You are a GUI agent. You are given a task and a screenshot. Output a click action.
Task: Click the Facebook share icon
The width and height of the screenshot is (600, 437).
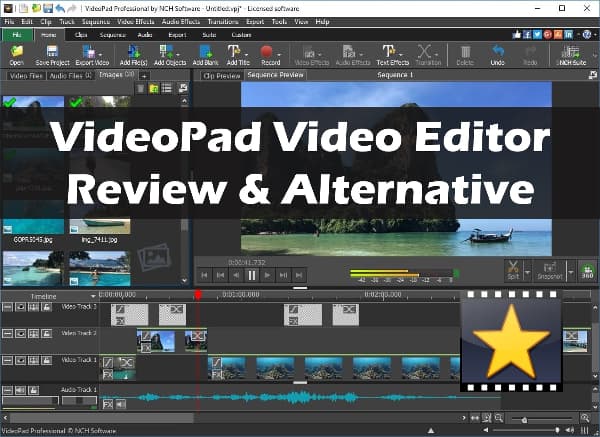click(527, 35)
